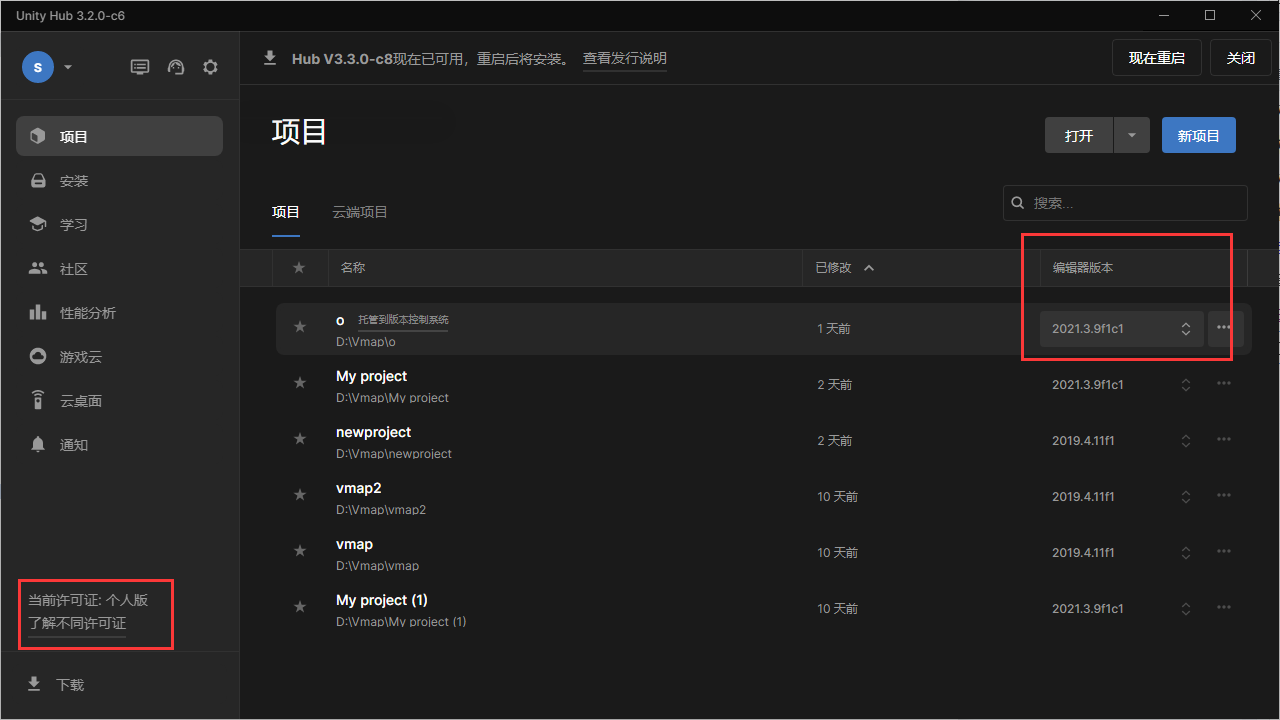
Task: Click the update download icon in banner
Action: tap(270, 58)
